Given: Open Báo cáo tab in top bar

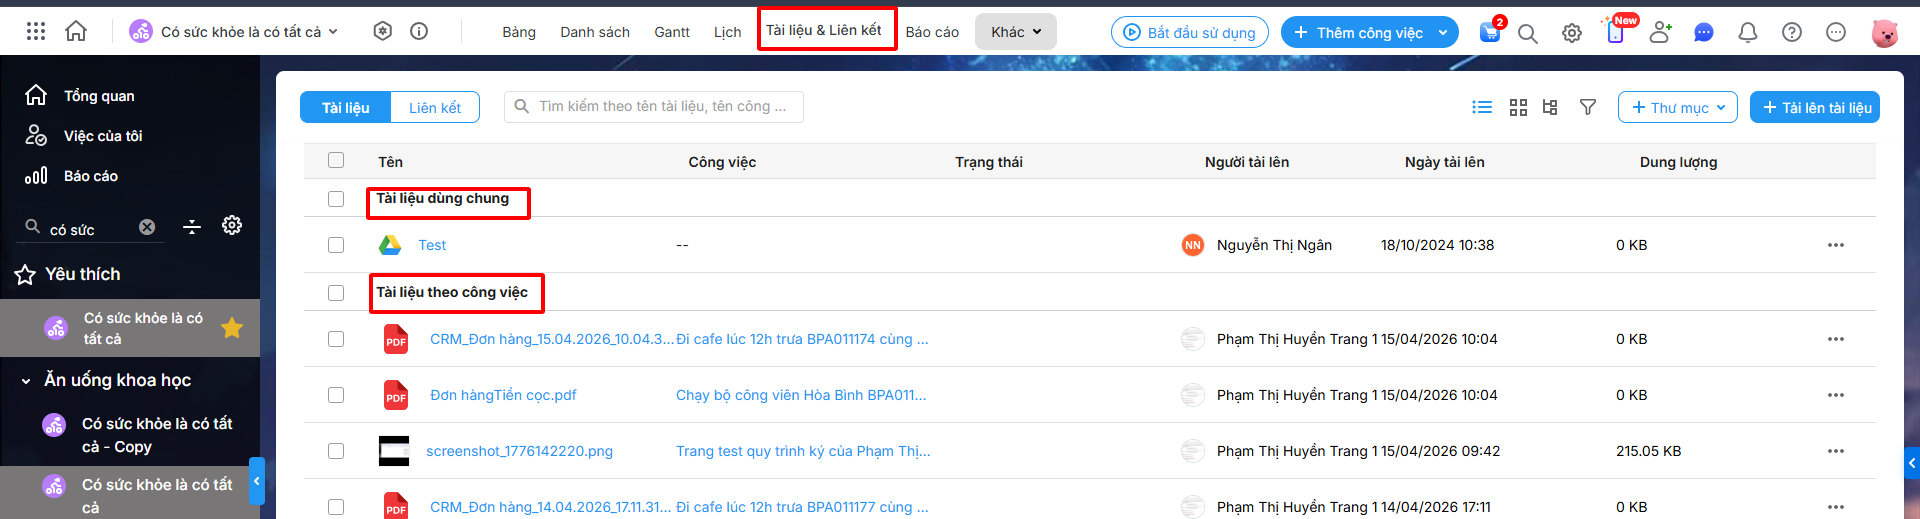Looking at the screenshot, I should [x=932, y=32].
